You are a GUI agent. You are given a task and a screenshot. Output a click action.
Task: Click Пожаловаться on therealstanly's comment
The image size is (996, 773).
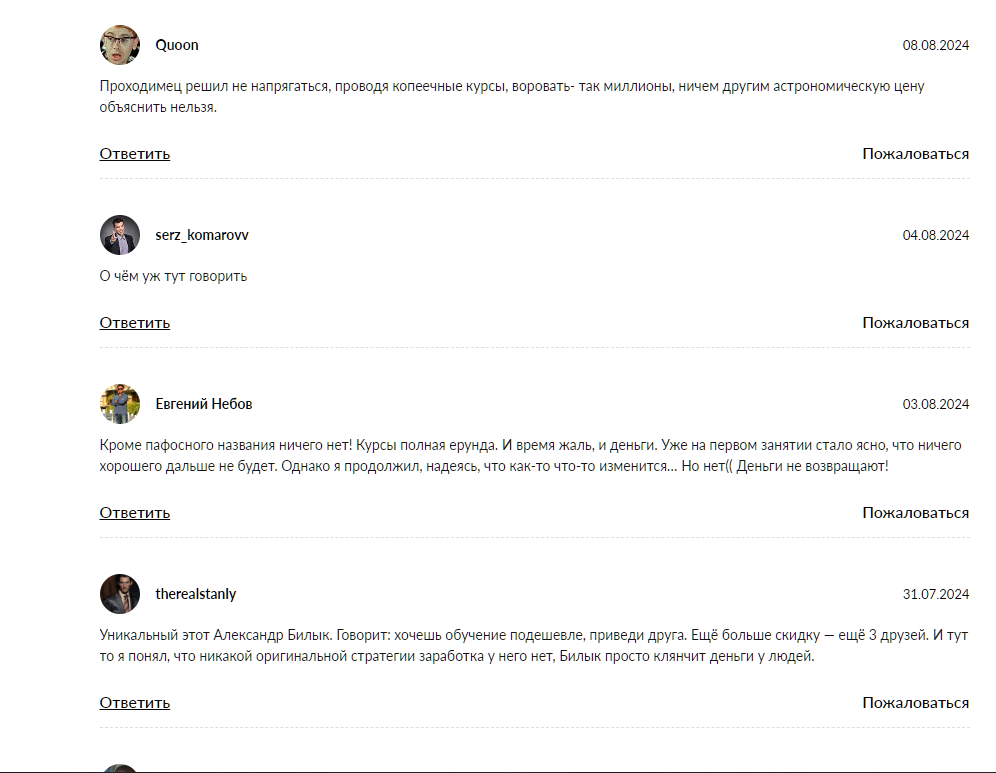915,703
